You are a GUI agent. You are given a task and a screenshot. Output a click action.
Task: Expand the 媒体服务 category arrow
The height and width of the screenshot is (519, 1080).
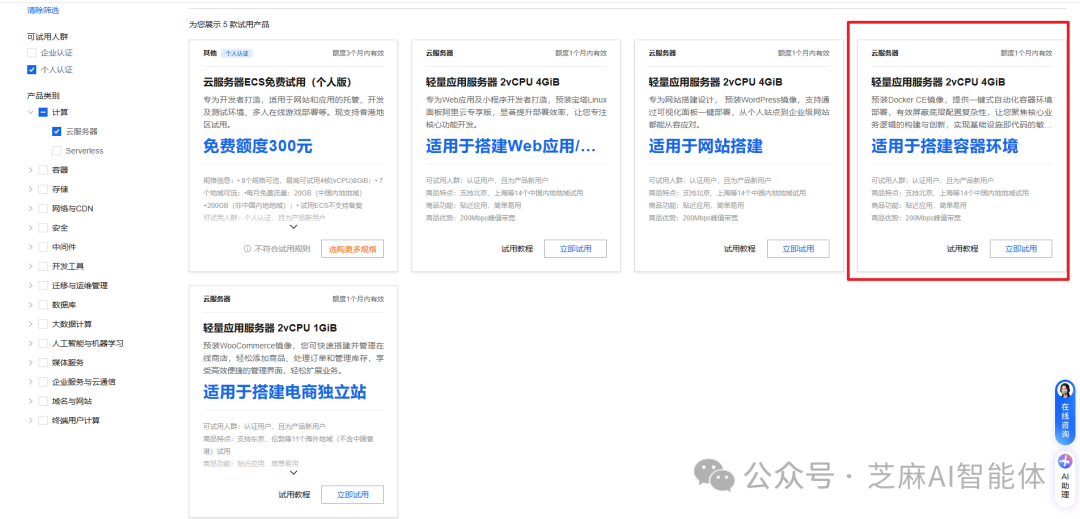tap(30, 362)
